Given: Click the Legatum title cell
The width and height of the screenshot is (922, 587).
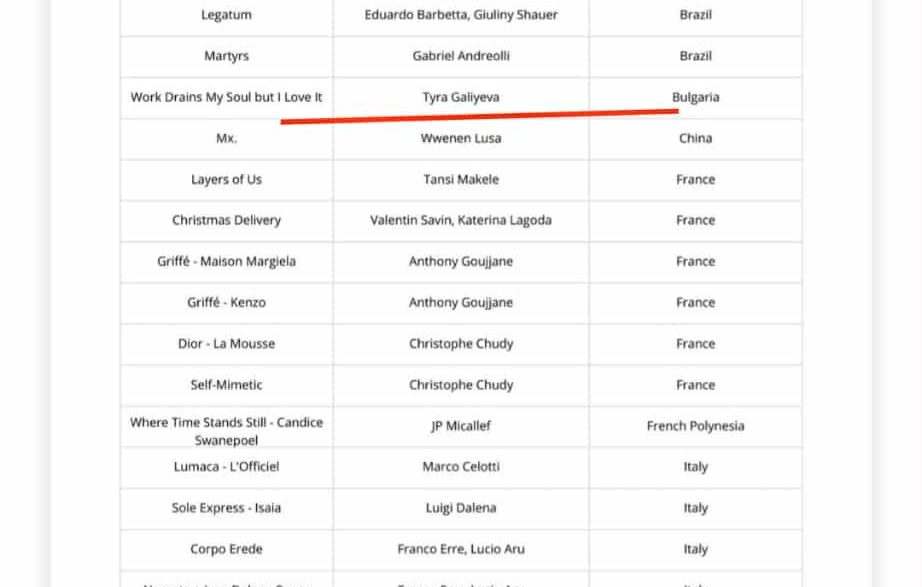Looking at the screenshot, I should pos(226,15).
